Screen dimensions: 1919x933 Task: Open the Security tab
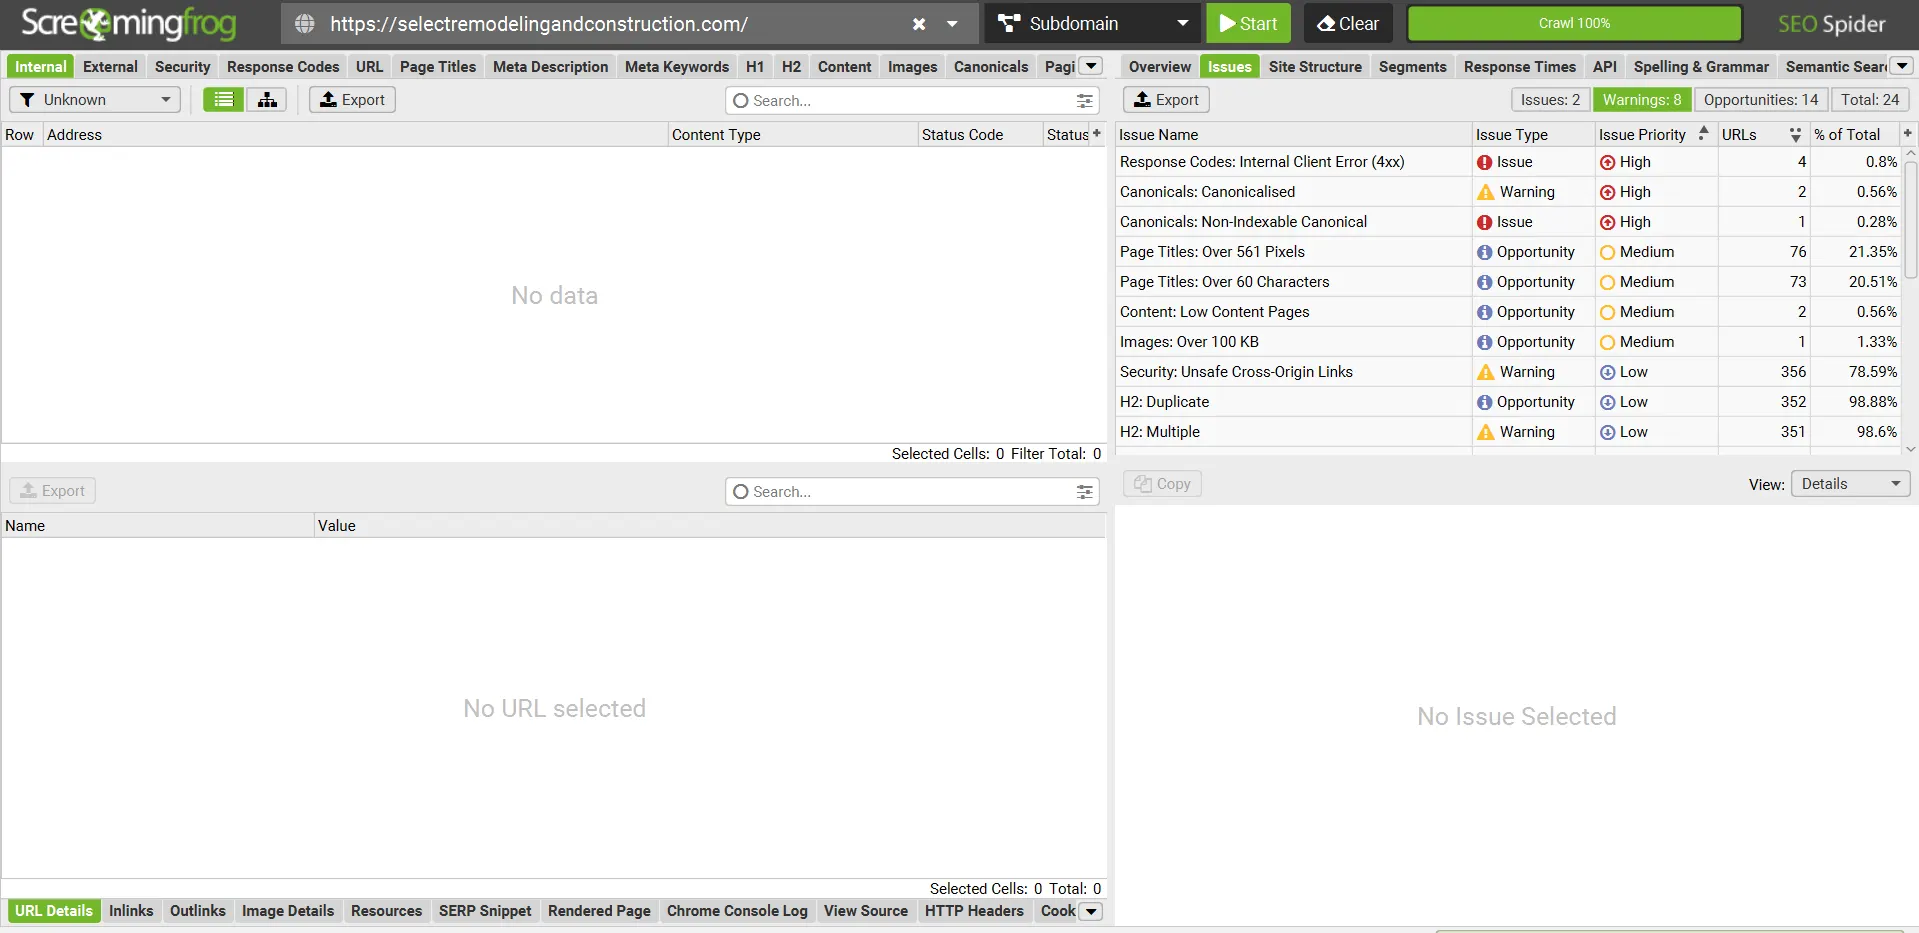click(182, 67)
